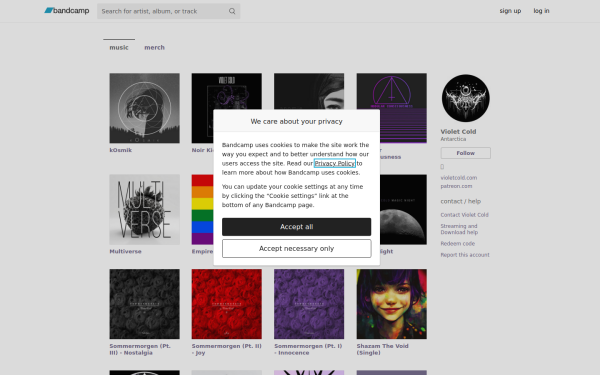Click the Sommermorgen (Pt. II) - Joy title
The width and height of the screenshot is (600, 375).
[227, 349]
